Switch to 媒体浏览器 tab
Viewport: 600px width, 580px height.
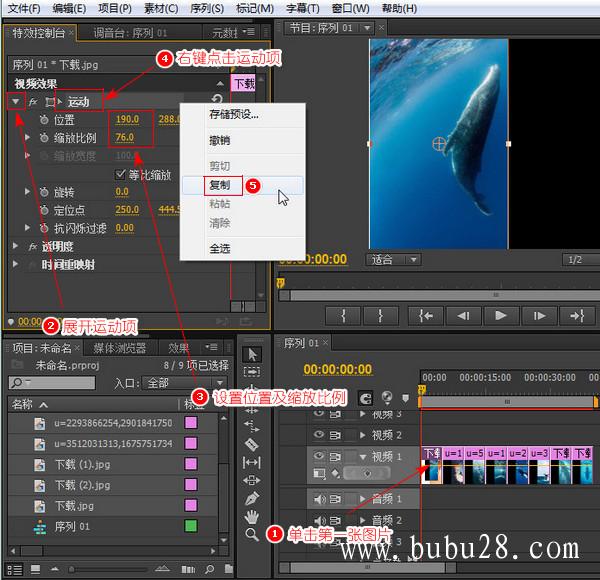point(120,348)
